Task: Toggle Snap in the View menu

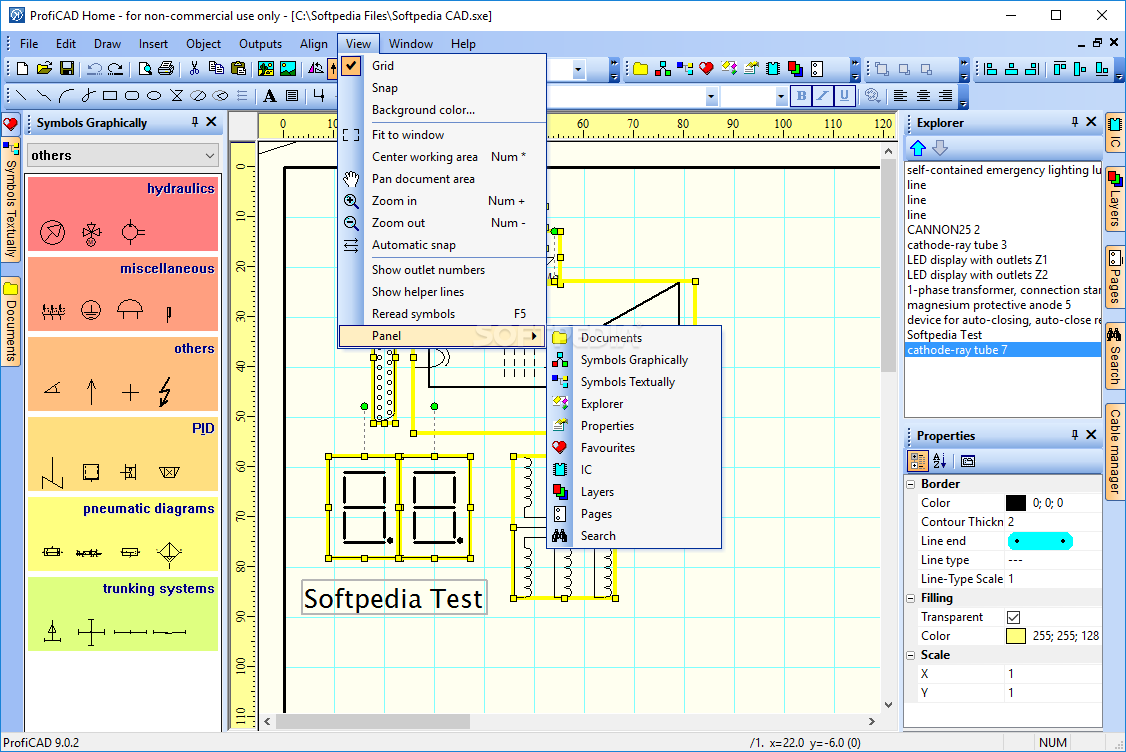Action: pos(441,88)
